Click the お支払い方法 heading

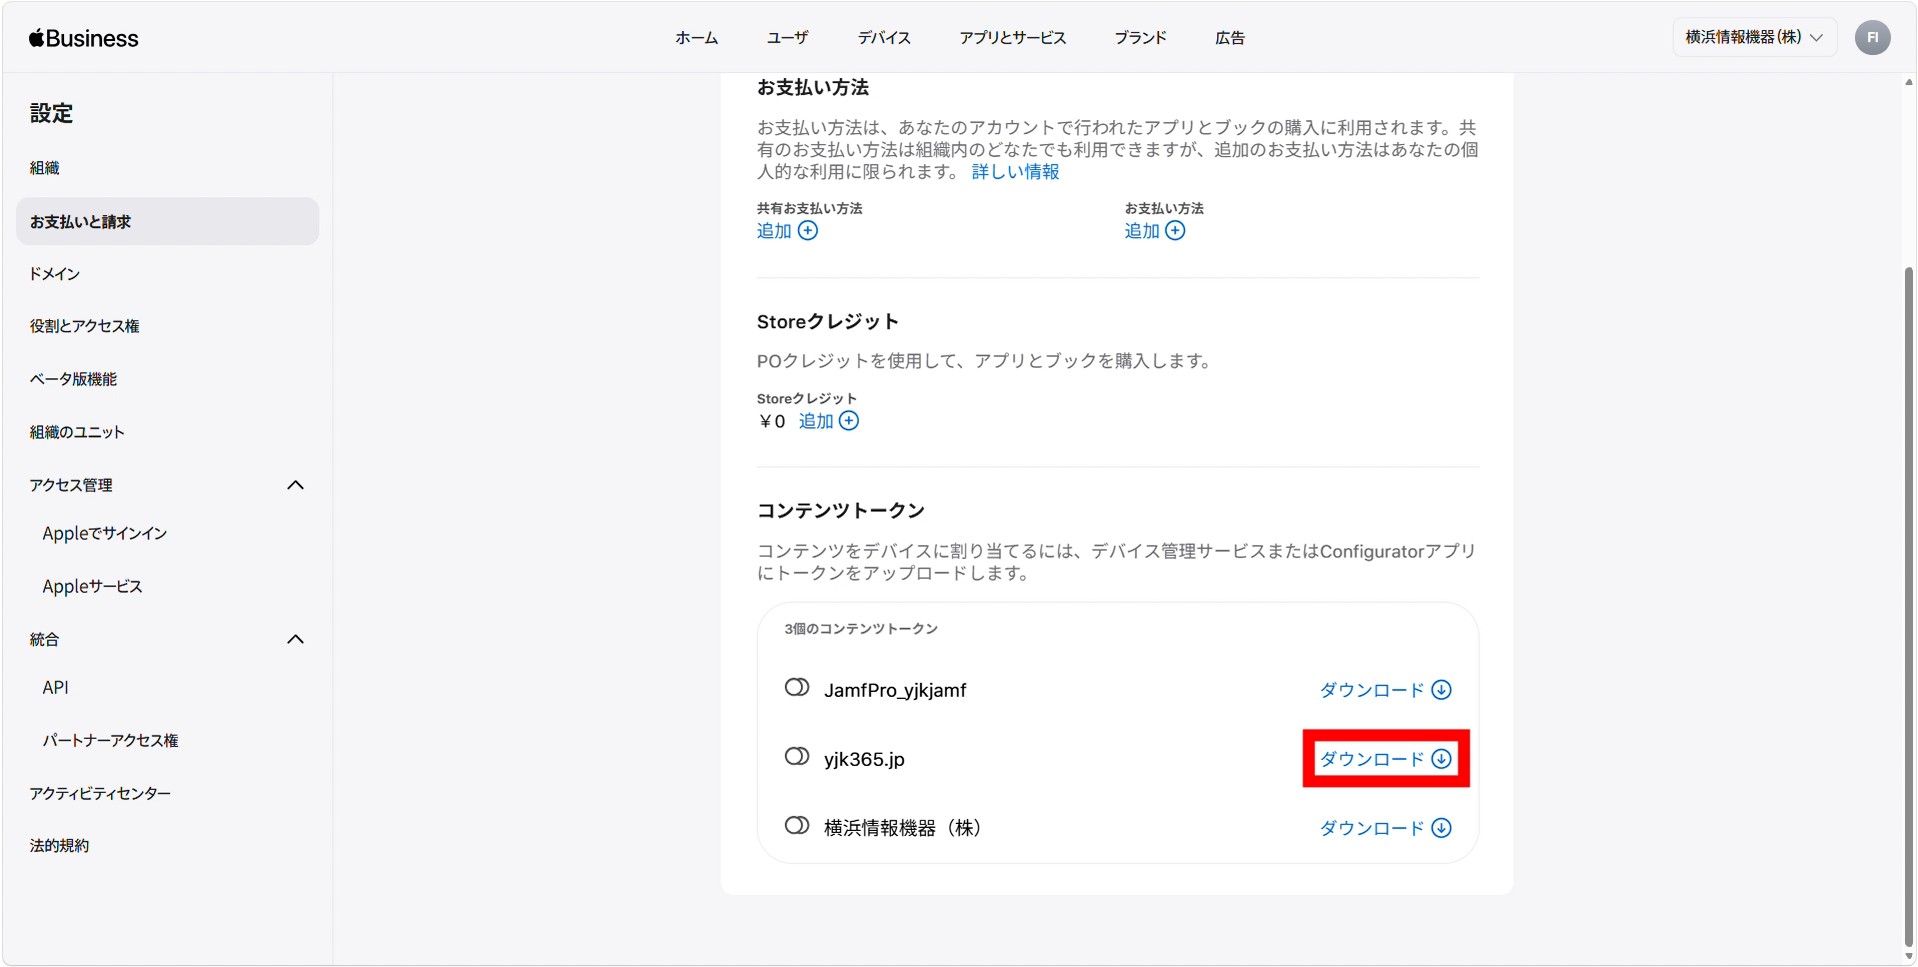pyautogui.click(x=813, y=88)
